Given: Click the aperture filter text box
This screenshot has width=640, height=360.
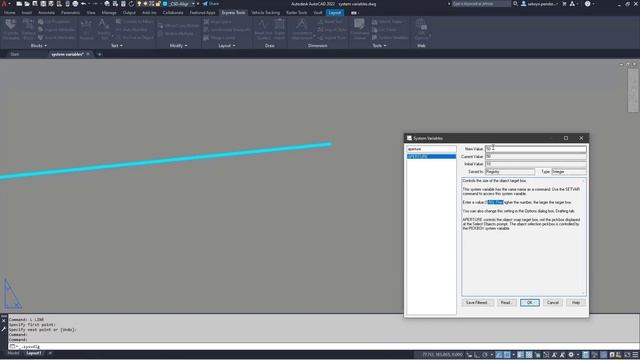Looking at the screenshot, I should pyautogui.click(x=431, y=149).
